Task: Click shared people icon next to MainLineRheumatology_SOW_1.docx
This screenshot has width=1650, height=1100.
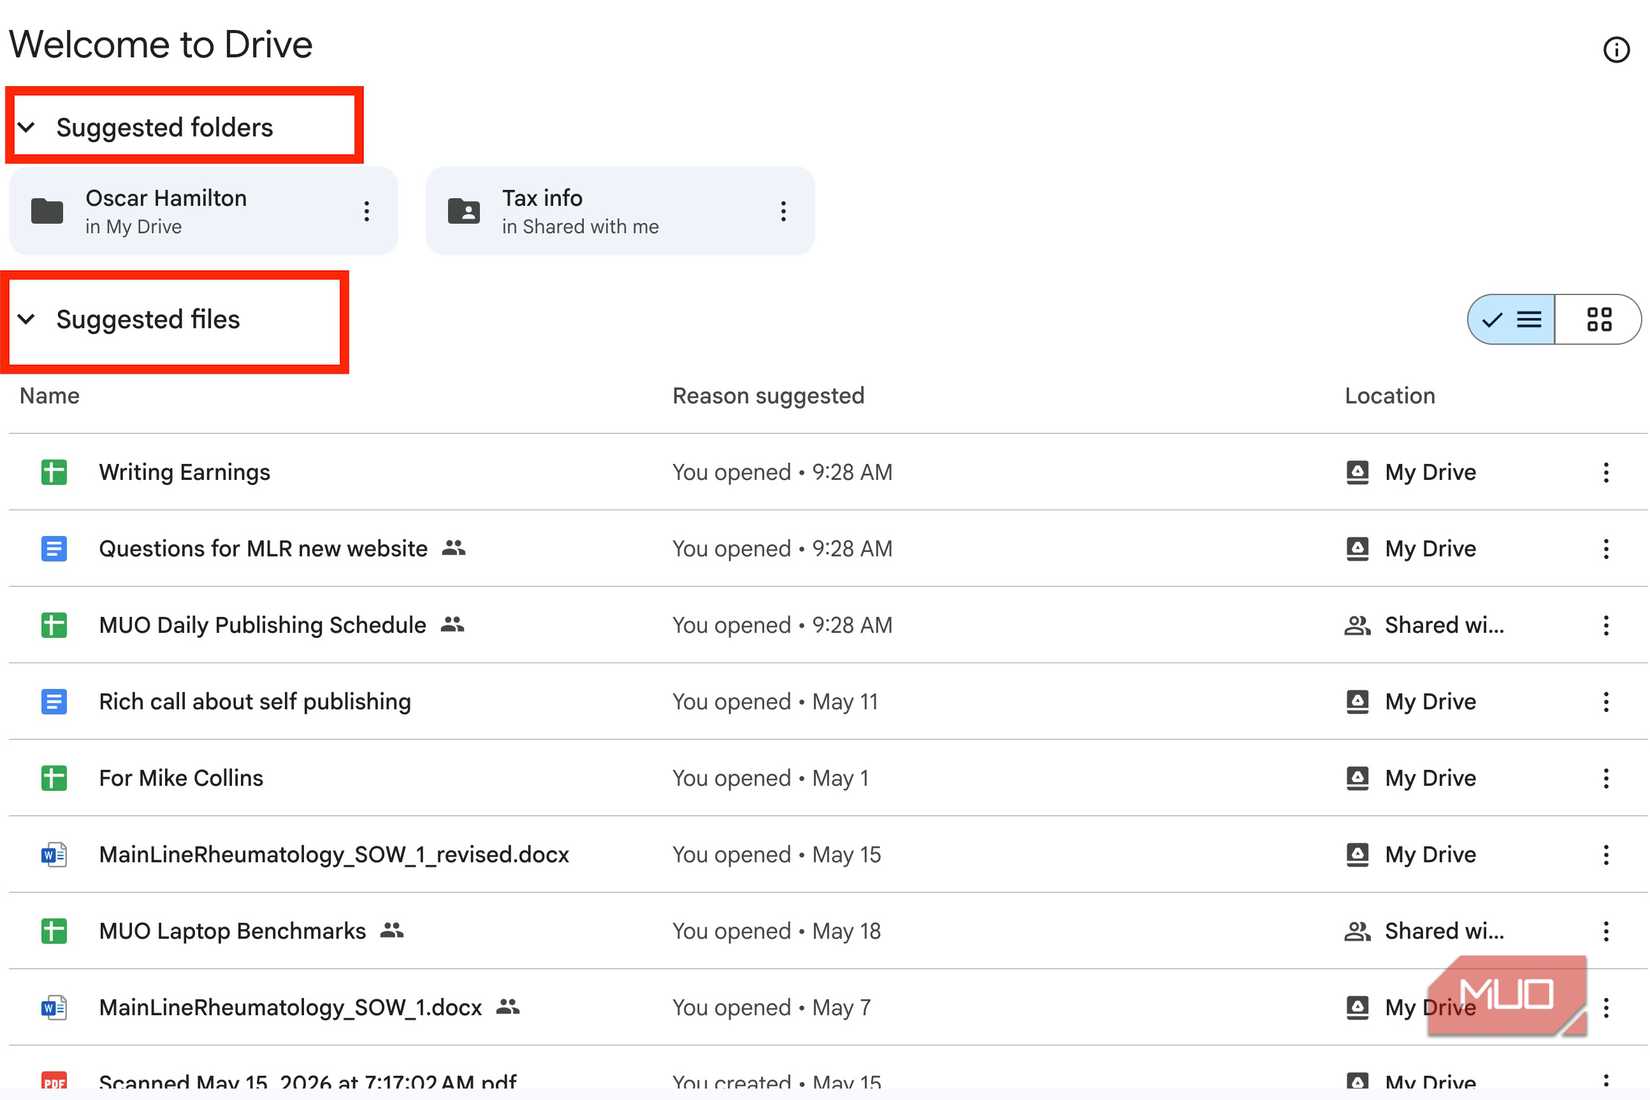Action: point(508,1007)
